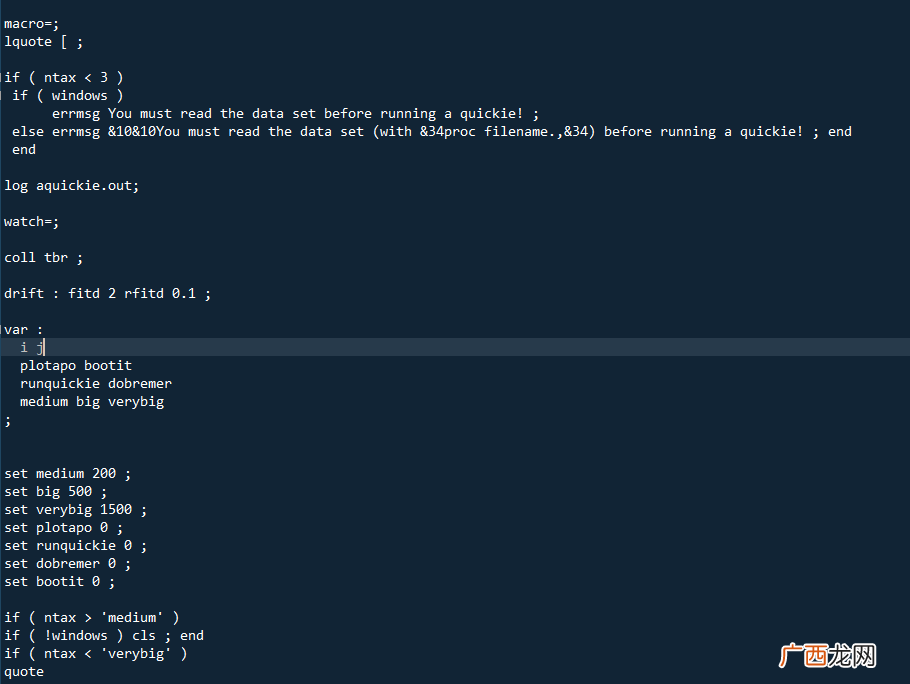Click the 'coll tbr ;' line

44,258
